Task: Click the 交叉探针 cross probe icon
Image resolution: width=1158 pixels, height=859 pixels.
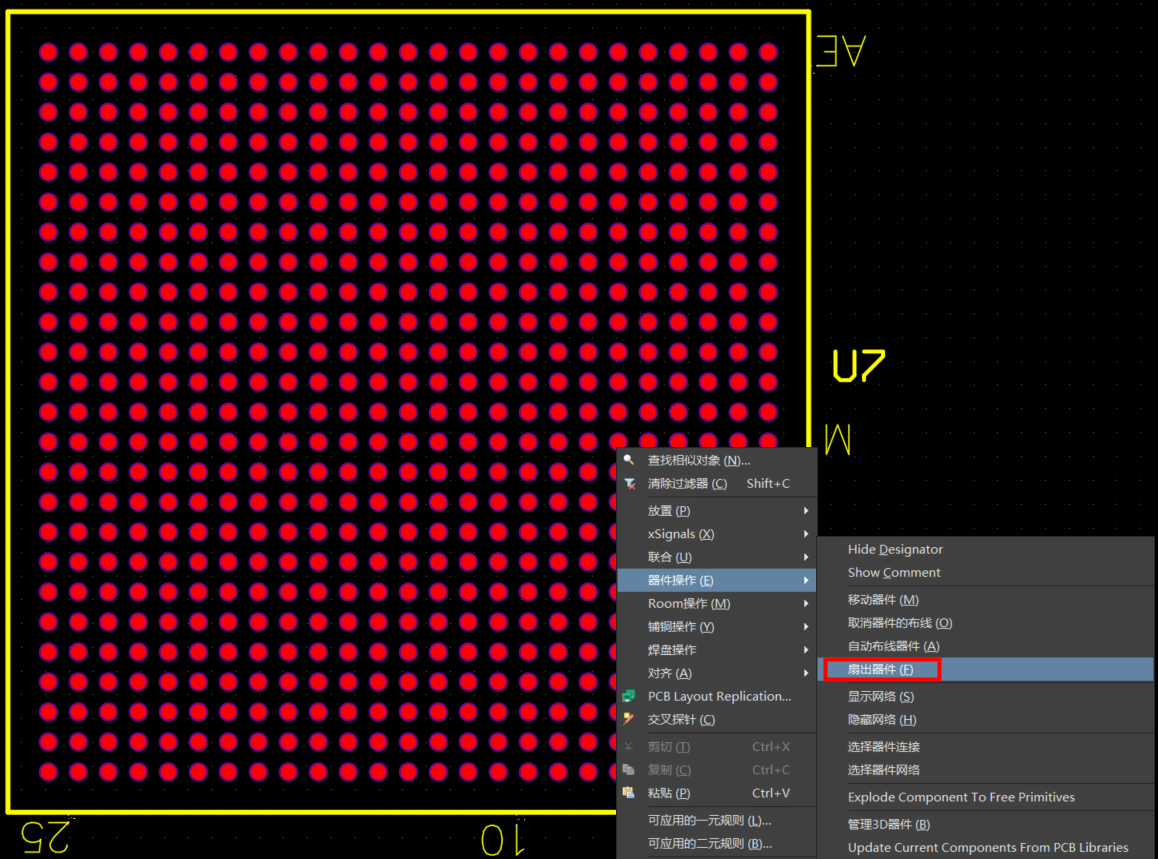Action: [x=629, y=719]
